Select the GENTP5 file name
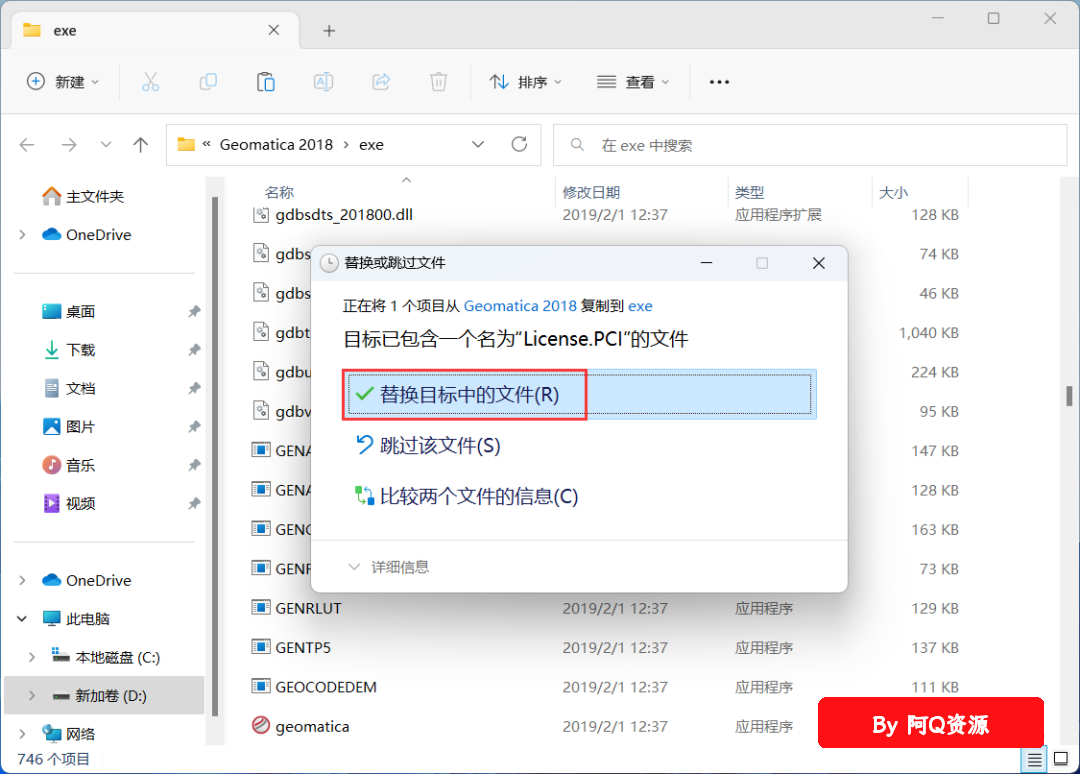The height and width of the screenshot is (774, 1080). click(x=303, y=647)
